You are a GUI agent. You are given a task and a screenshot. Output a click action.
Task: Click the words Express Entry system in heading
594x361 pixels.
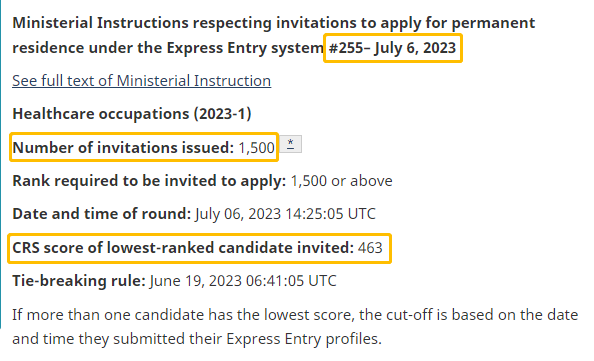245,48
